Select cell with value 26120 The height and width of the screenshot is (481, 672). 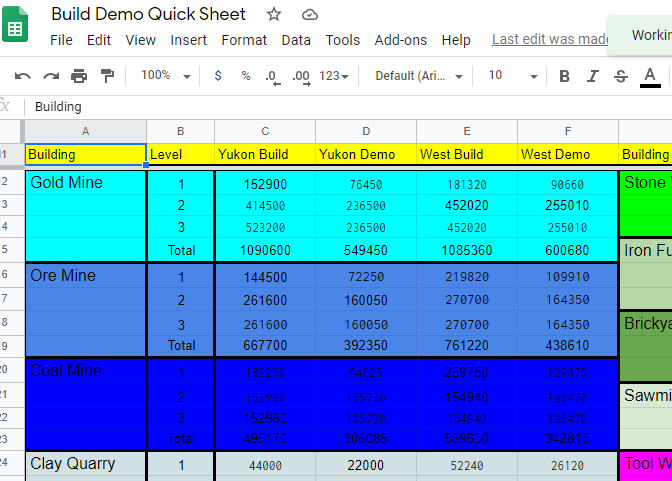[568, 465]
